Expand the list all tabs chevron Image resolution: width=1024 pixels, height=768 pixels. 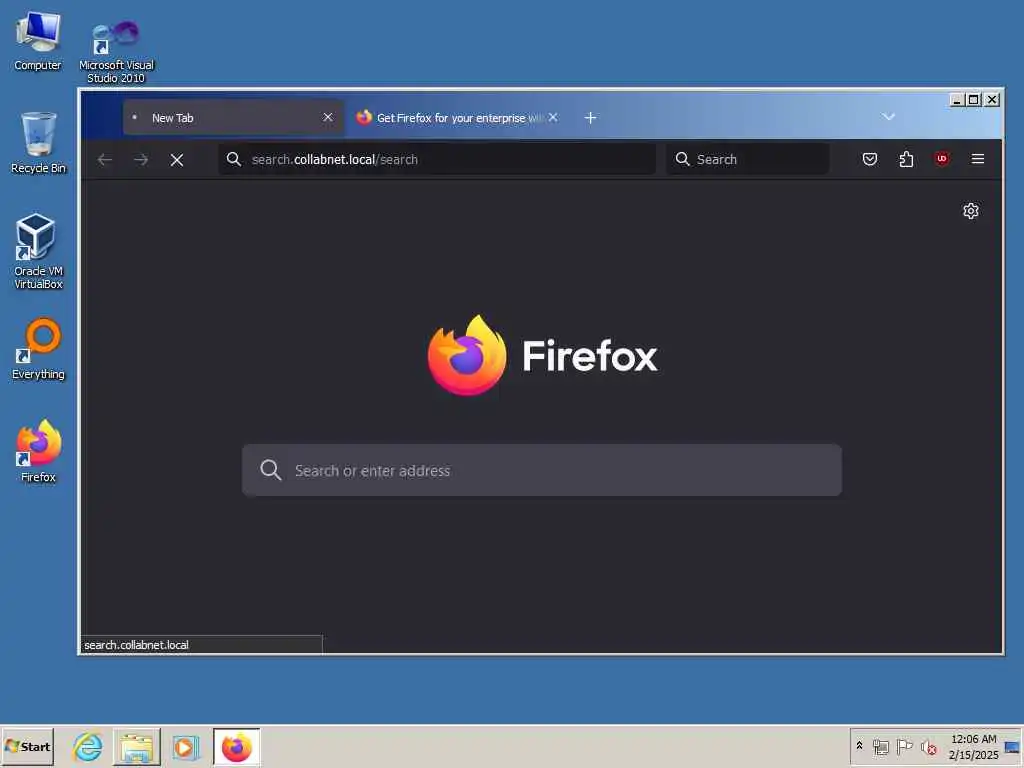[x=888, y=117]
